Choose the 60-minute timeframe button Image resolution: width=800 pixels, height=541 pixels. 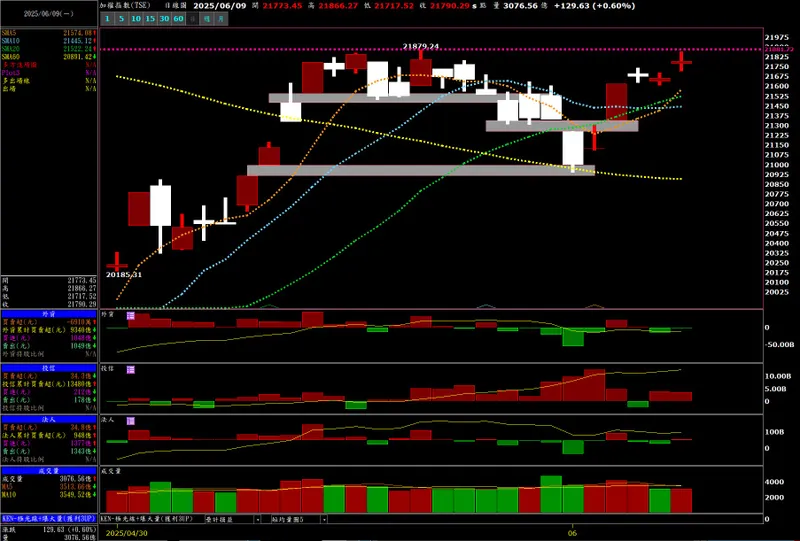[x=178, y=19]
